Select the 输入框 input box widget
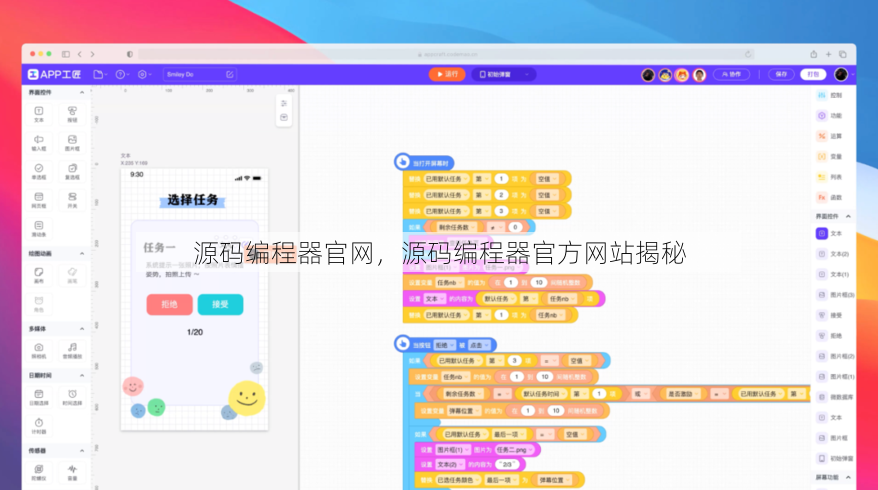The height and width of the screenshot is (490, 878). pyautogui.click(x=39, y=143)
